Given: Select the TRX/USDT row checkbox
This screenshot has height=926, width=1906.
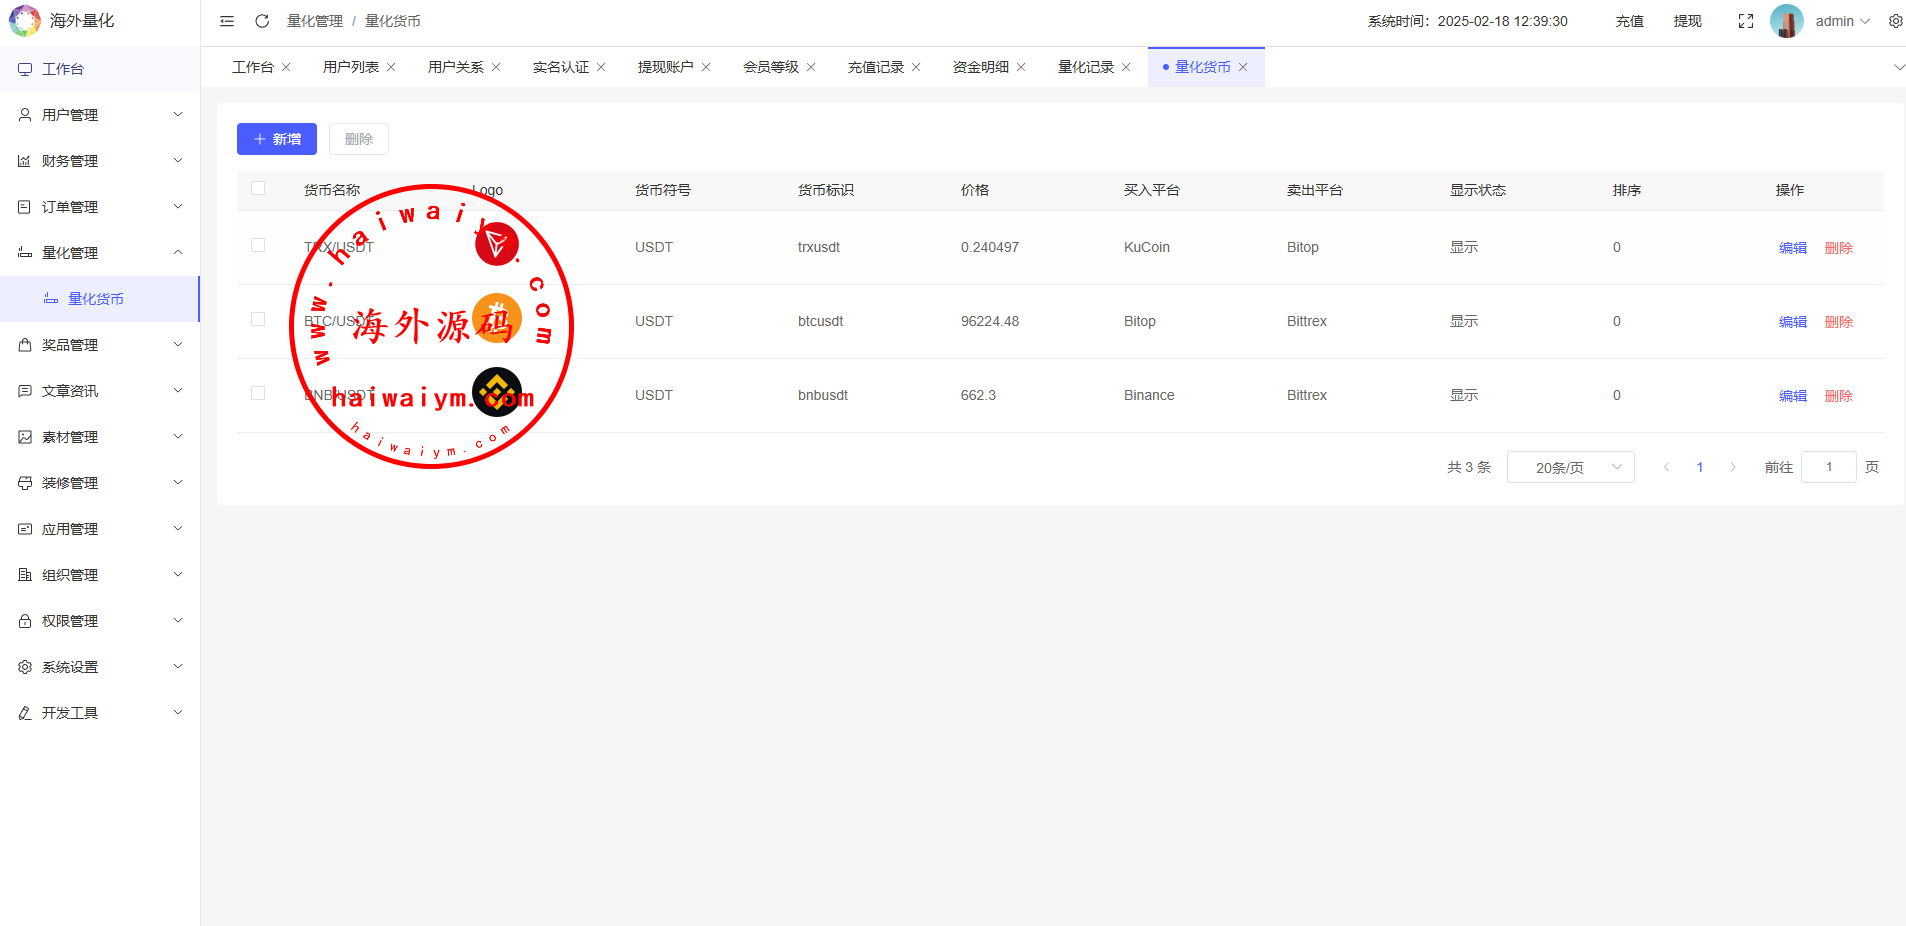Looking at the screenshot, I should pos(258,245).
